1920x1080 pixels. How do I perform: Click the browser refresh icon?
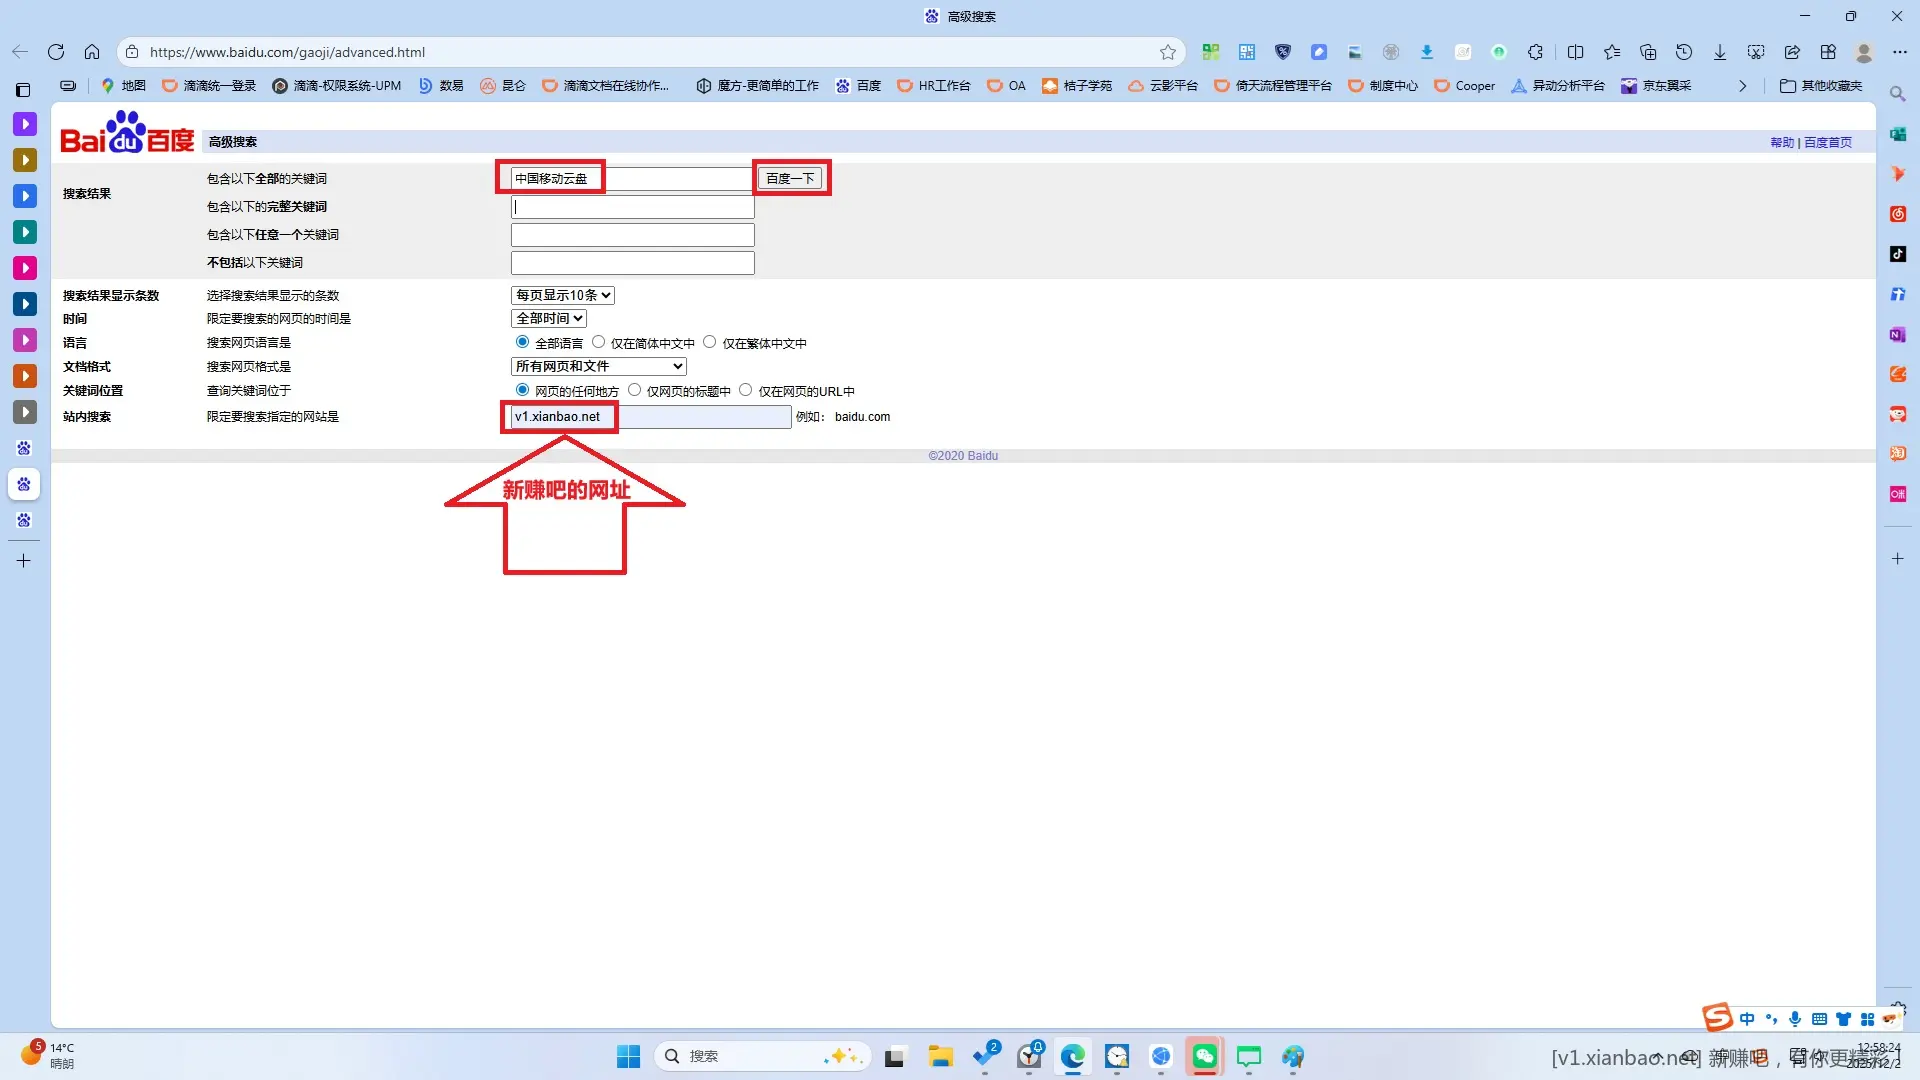point(56,52)
